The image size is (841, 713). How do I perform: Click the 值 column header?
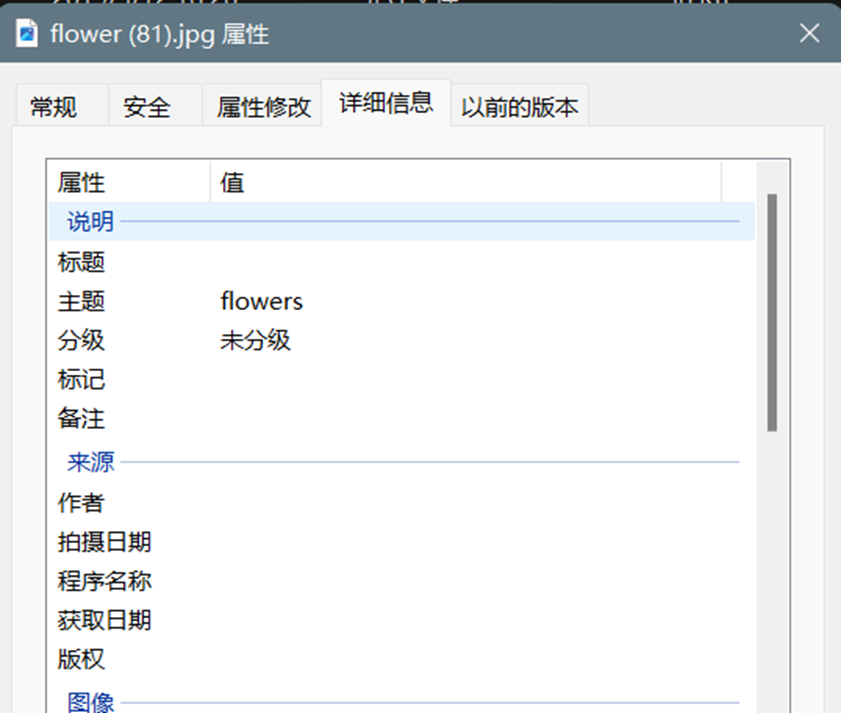pyautogui.click(x=465, y=183)
